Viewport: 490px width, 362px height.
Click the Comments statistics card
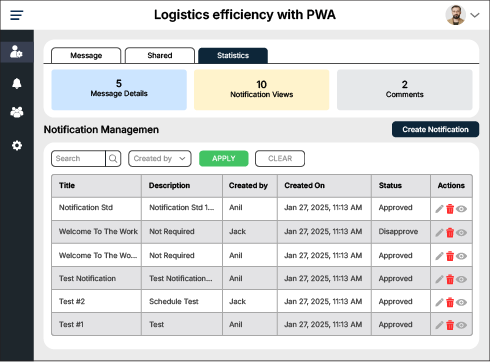(405, 90)
